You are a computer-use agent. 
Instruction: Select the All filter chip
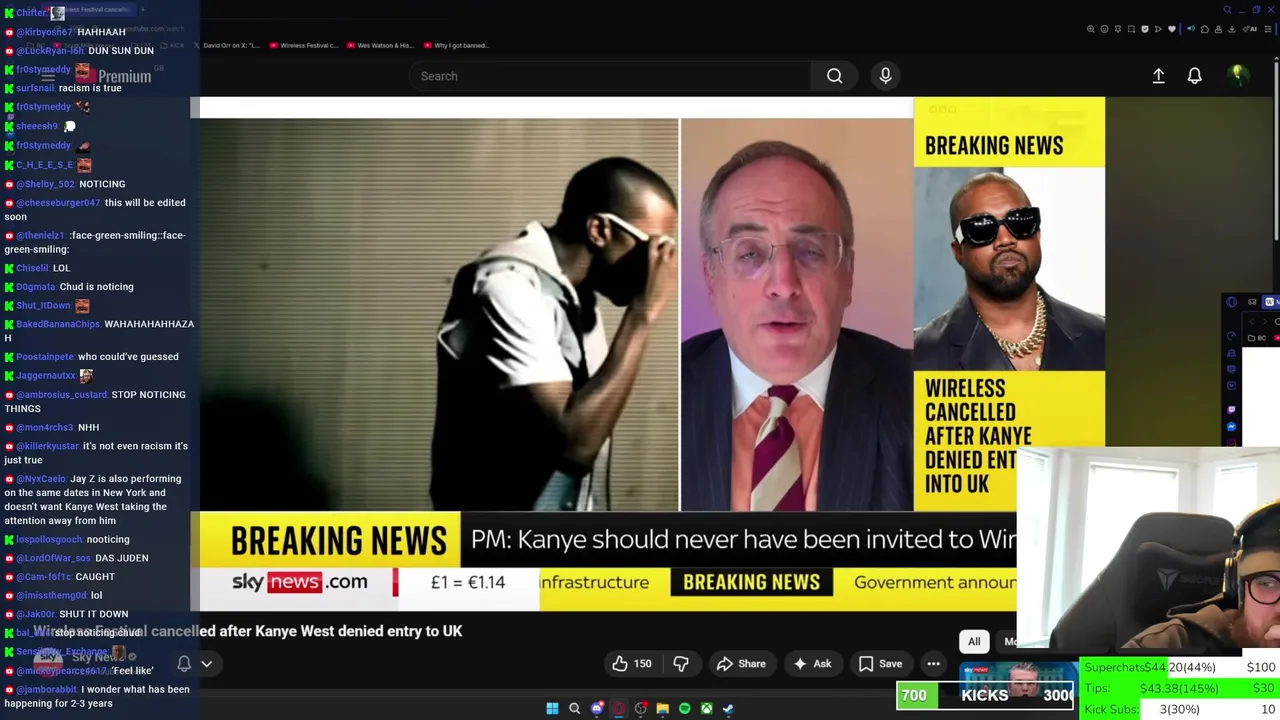coord(974,642)
